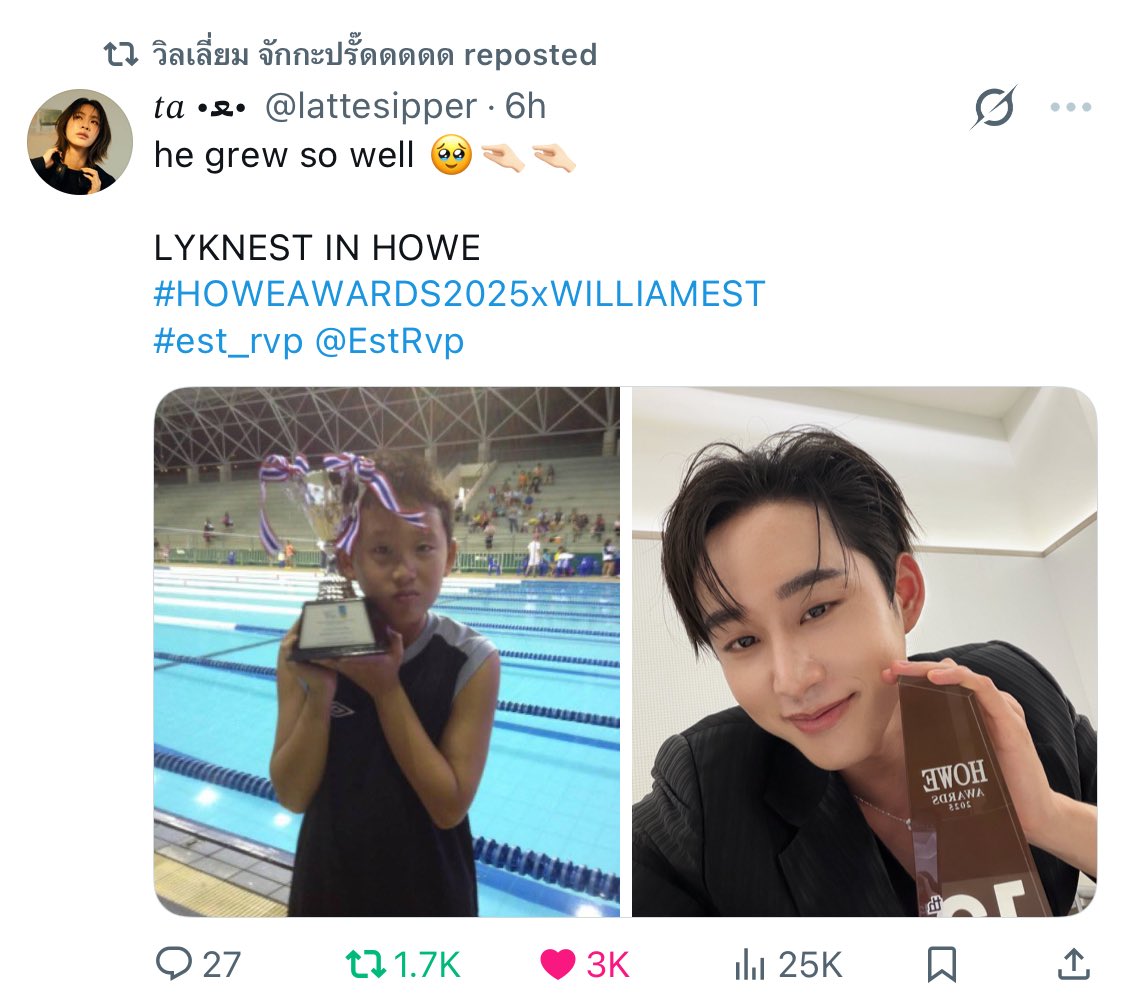Image resolution: width=1125 pixels, height=1003 pixels.
Task: Open the poster's profile avatar
Action: click(x=80, y=142)
